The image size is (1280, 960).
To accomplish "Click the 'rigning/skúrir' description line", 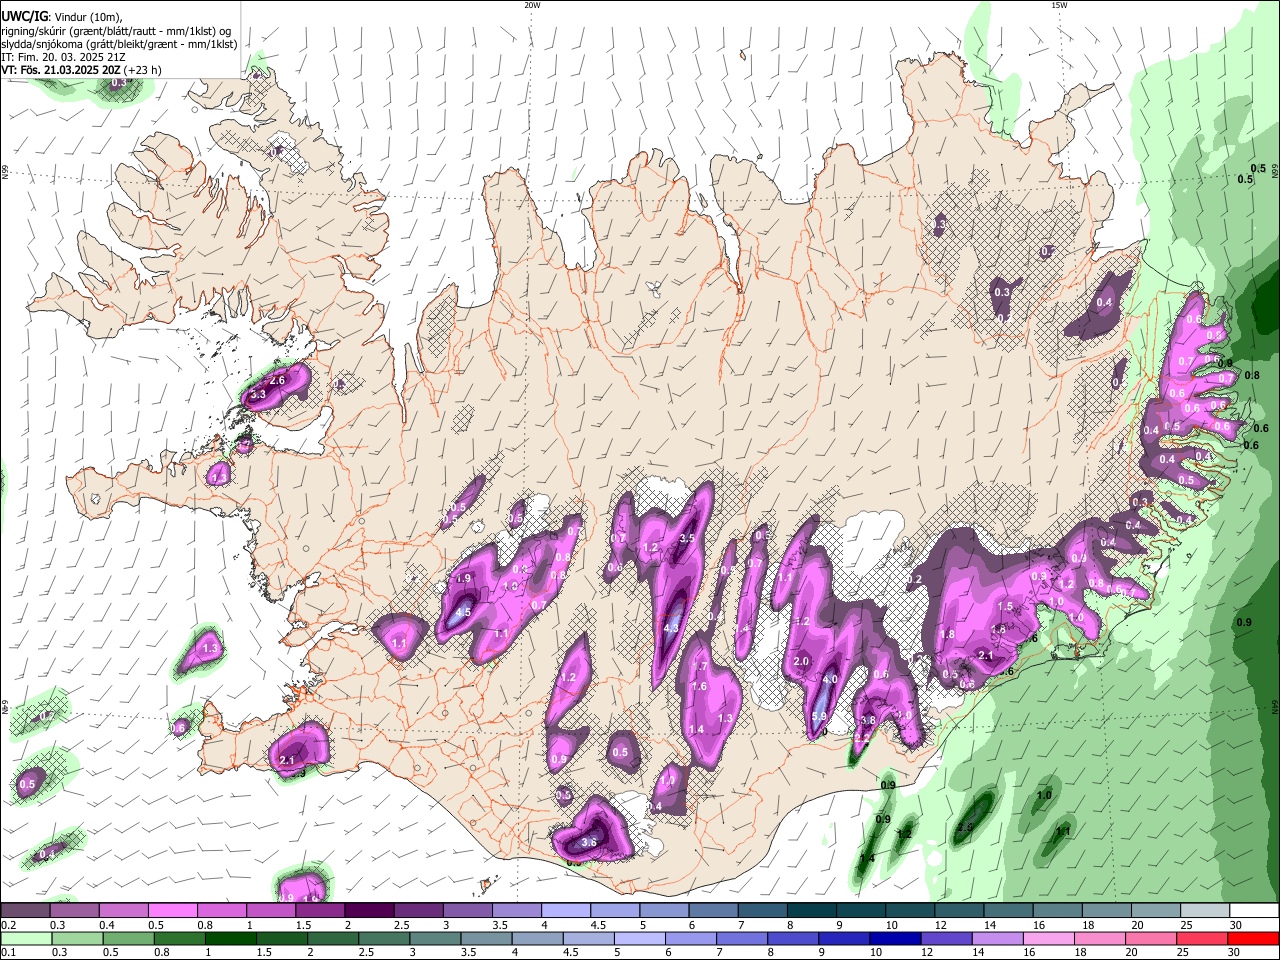I will point(116,31).
